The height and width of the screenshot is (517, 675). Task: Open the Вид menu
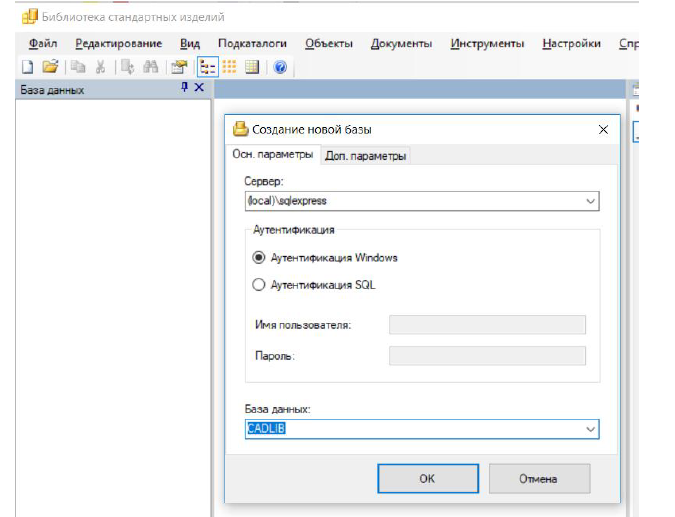pos(190,43)
